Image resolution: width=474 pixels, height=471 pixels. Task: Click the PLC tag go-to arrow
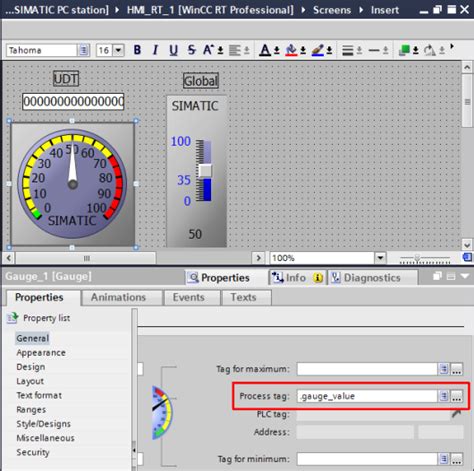[456, 414]
